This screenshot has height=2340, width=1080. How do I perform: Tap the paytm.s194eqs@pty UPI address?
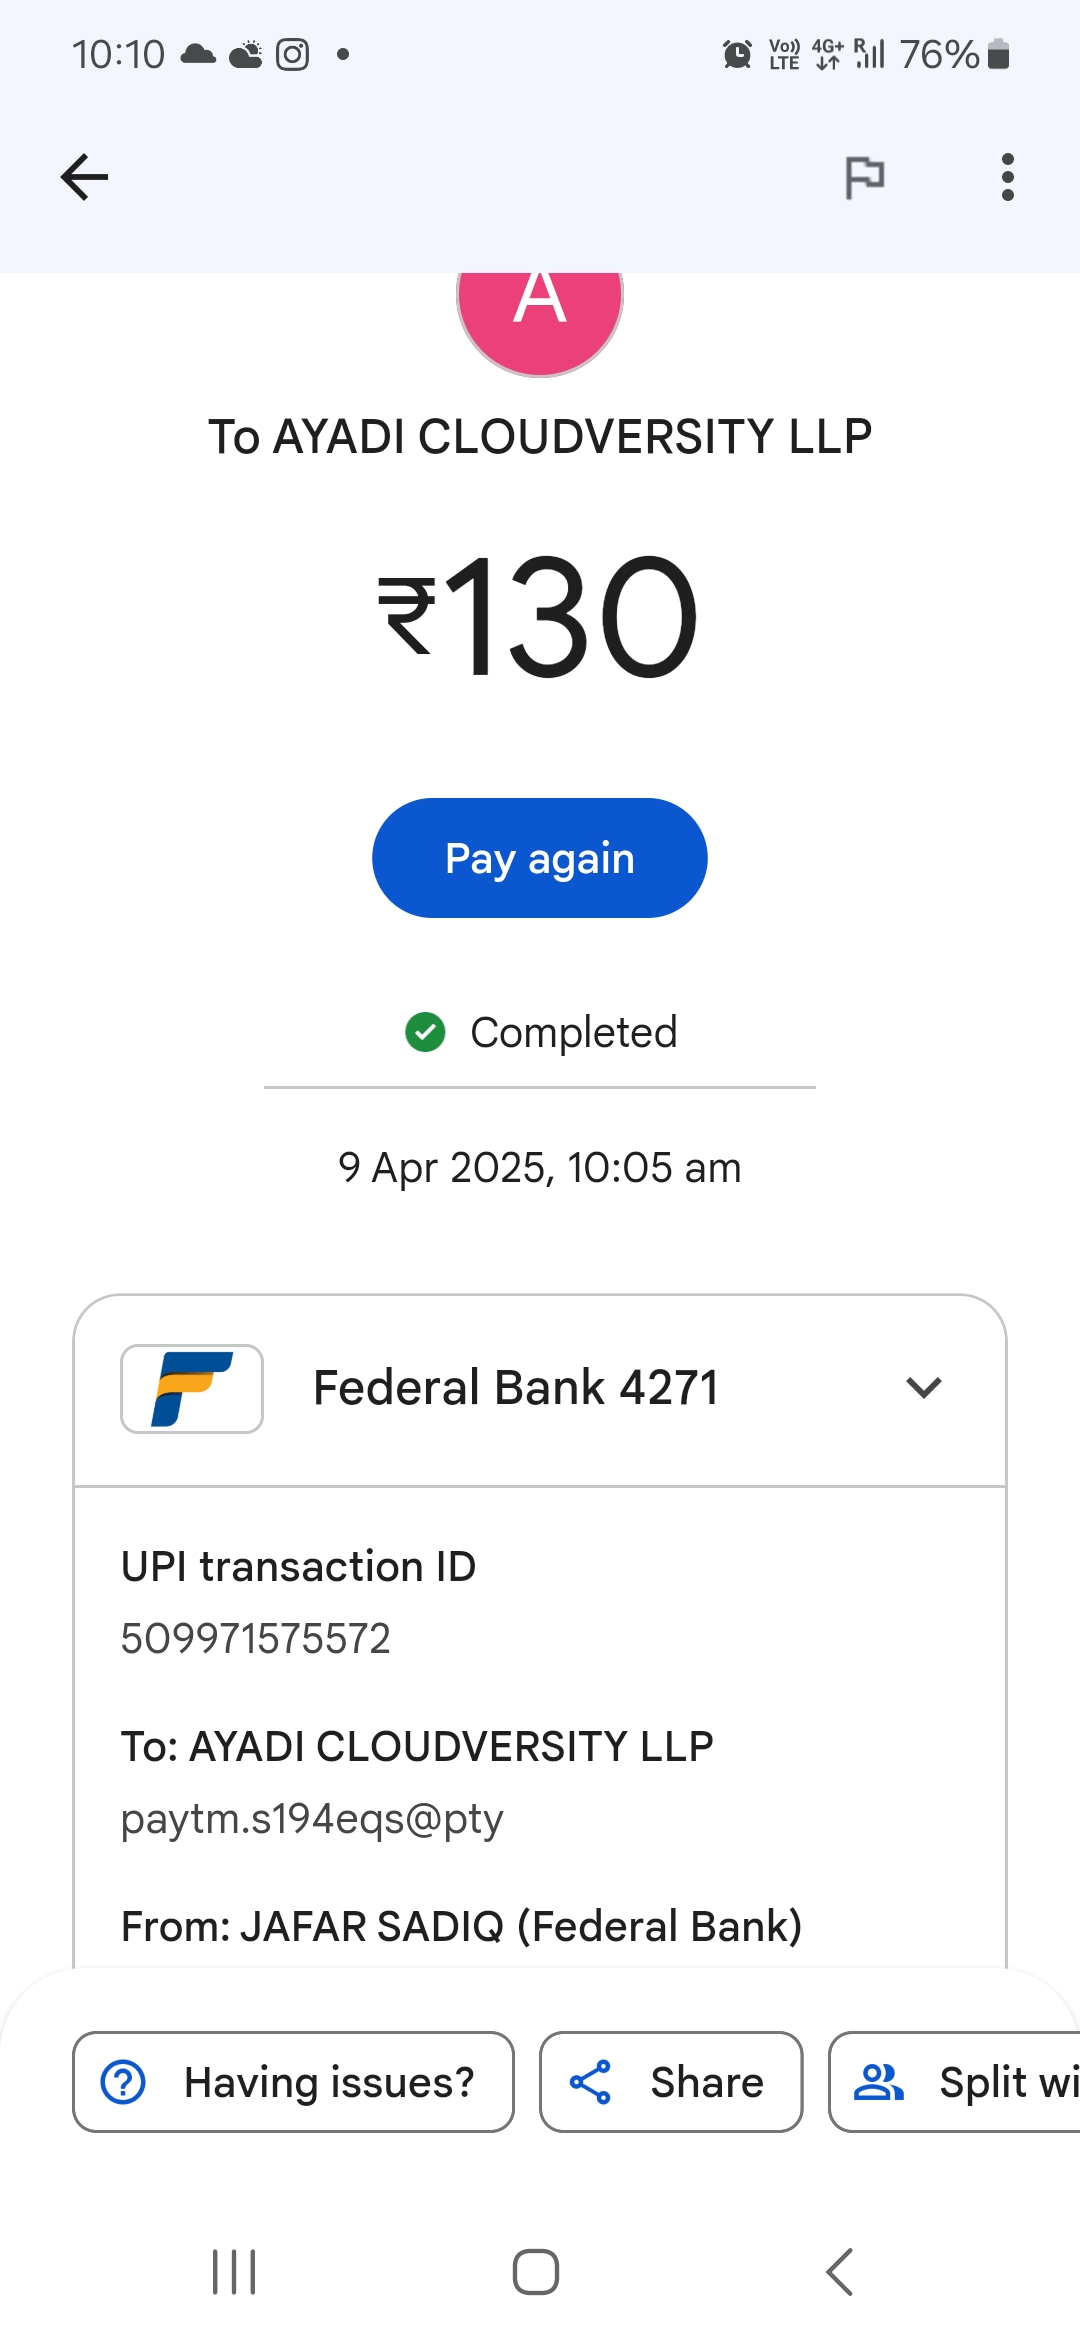coord(312,1819)
